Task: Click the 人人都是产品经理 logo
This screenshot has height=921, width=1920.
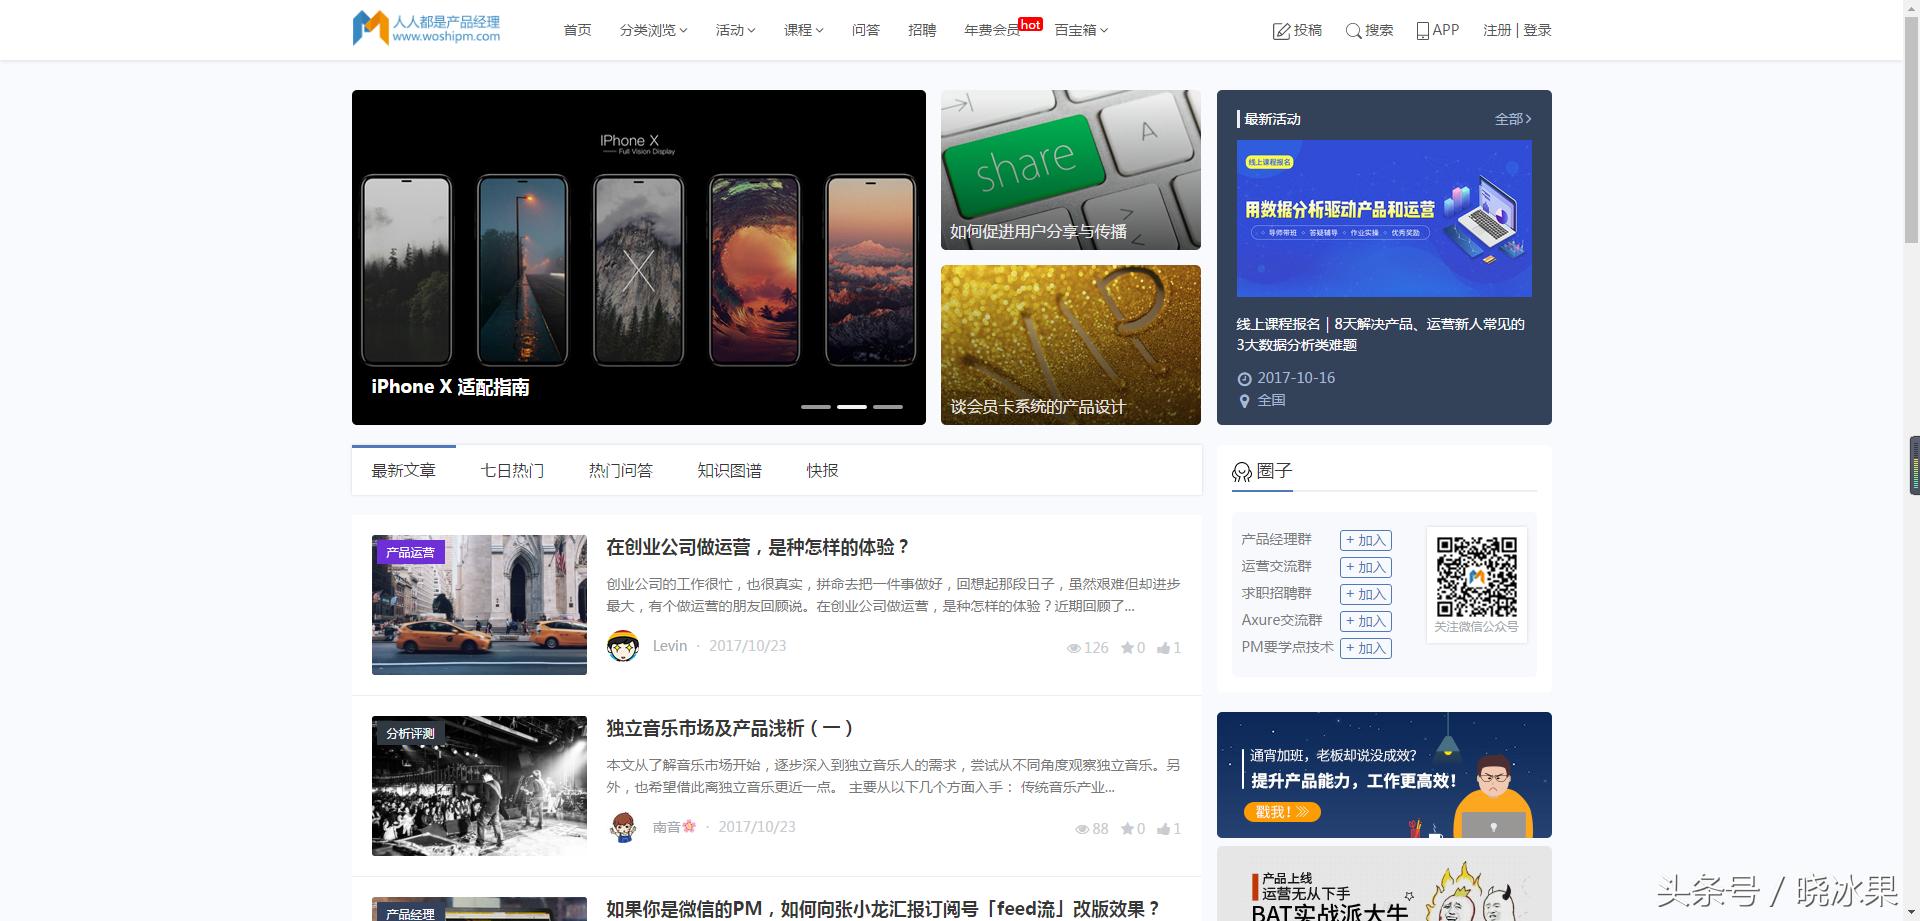Action: (425, 27)
